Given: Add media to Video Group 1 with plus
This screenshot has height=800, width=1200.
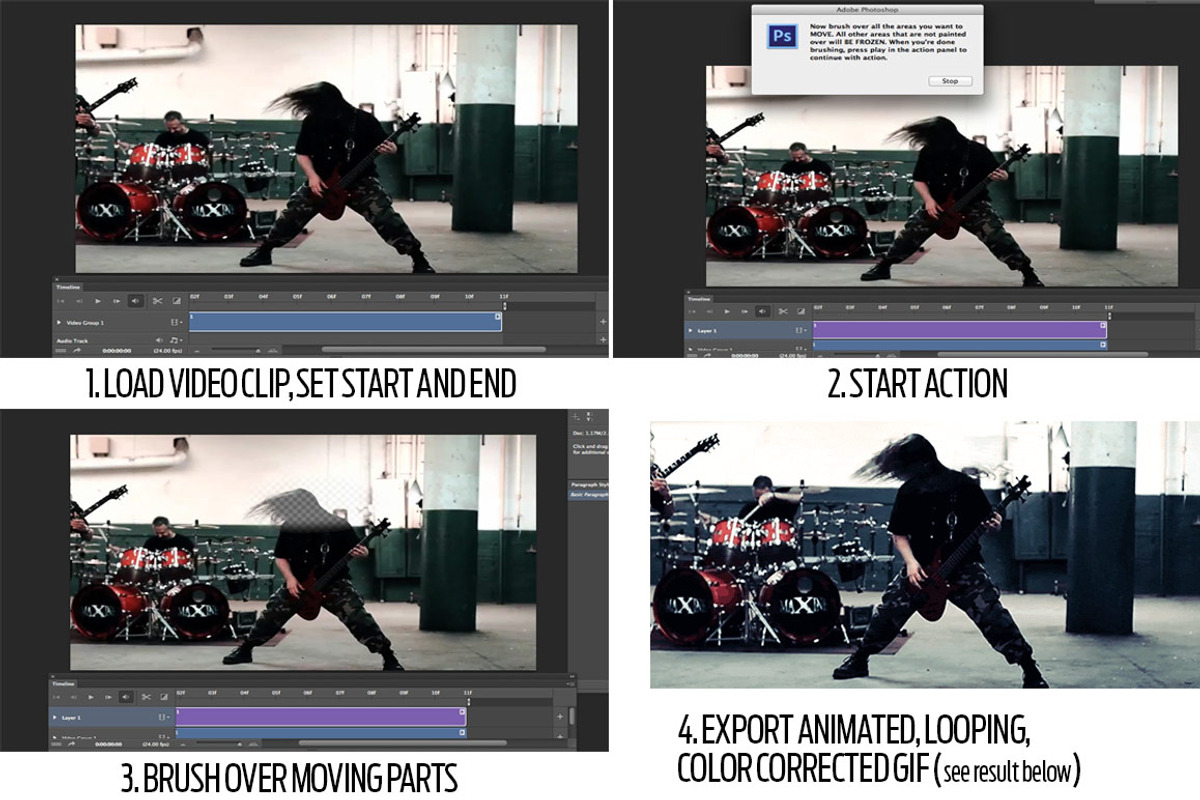Looking at the screenshot, I should pyautogui.click(x=603, y=322).
